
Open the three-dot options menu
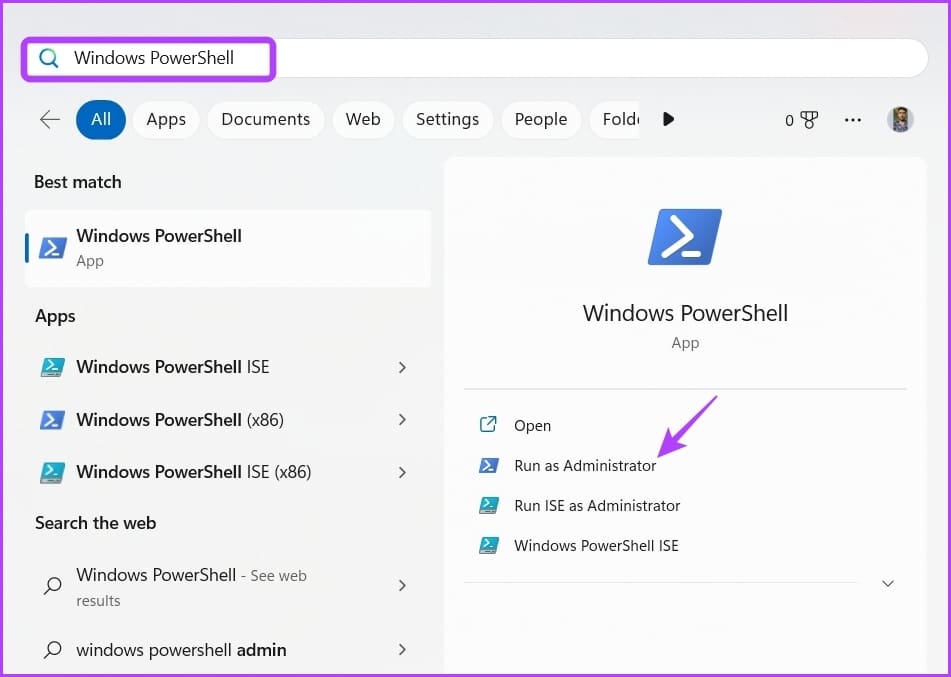pos(853,120)
